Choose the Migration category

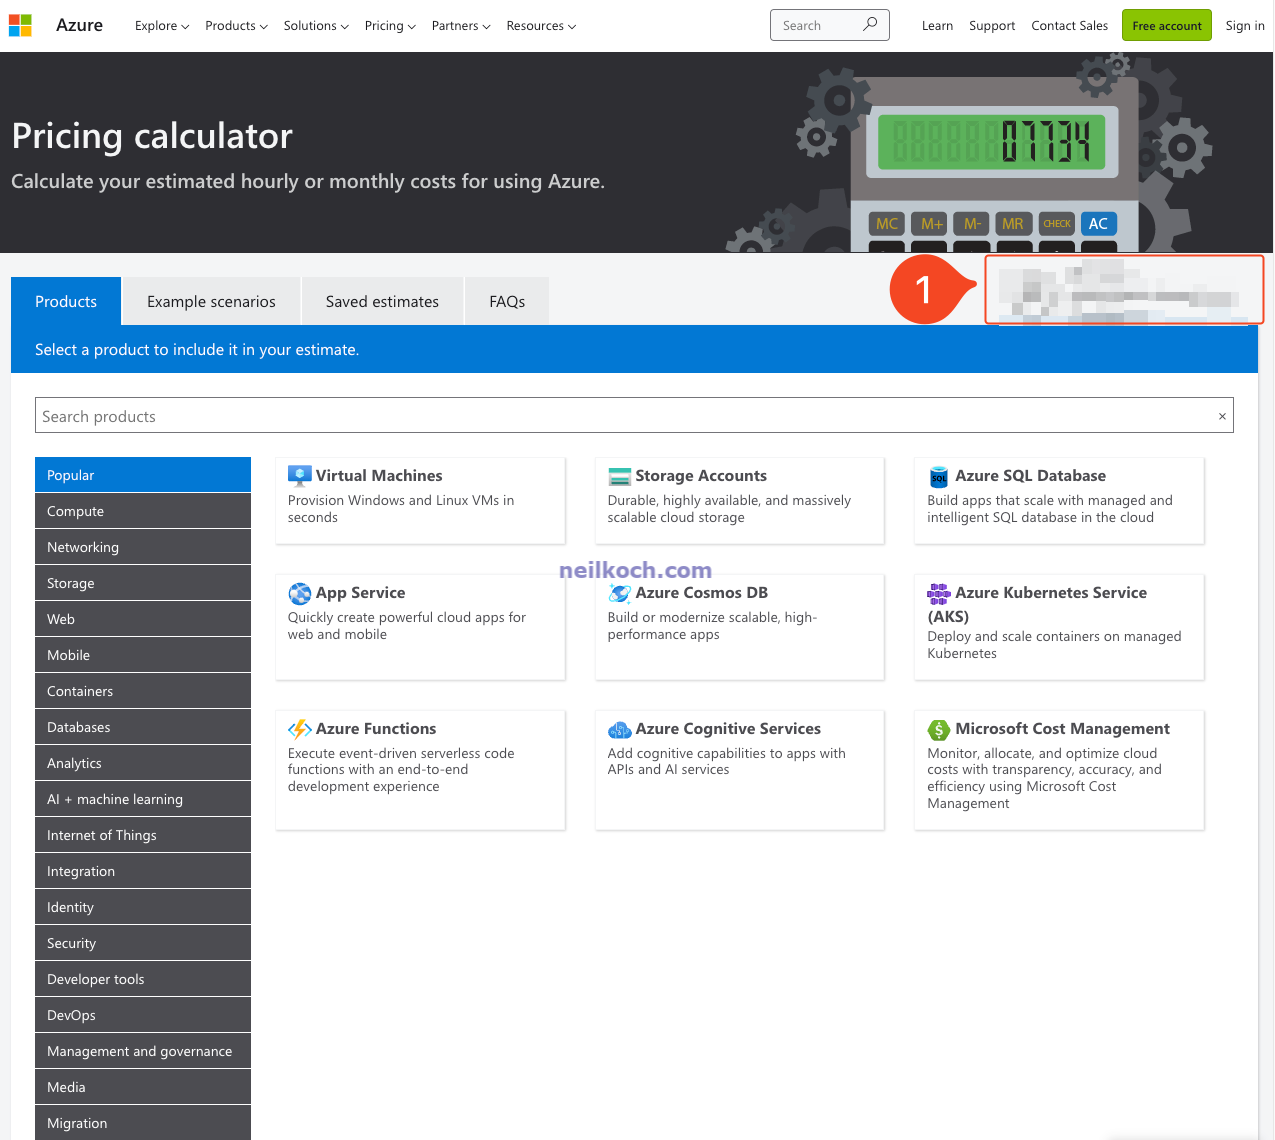tap(143, 1123)
